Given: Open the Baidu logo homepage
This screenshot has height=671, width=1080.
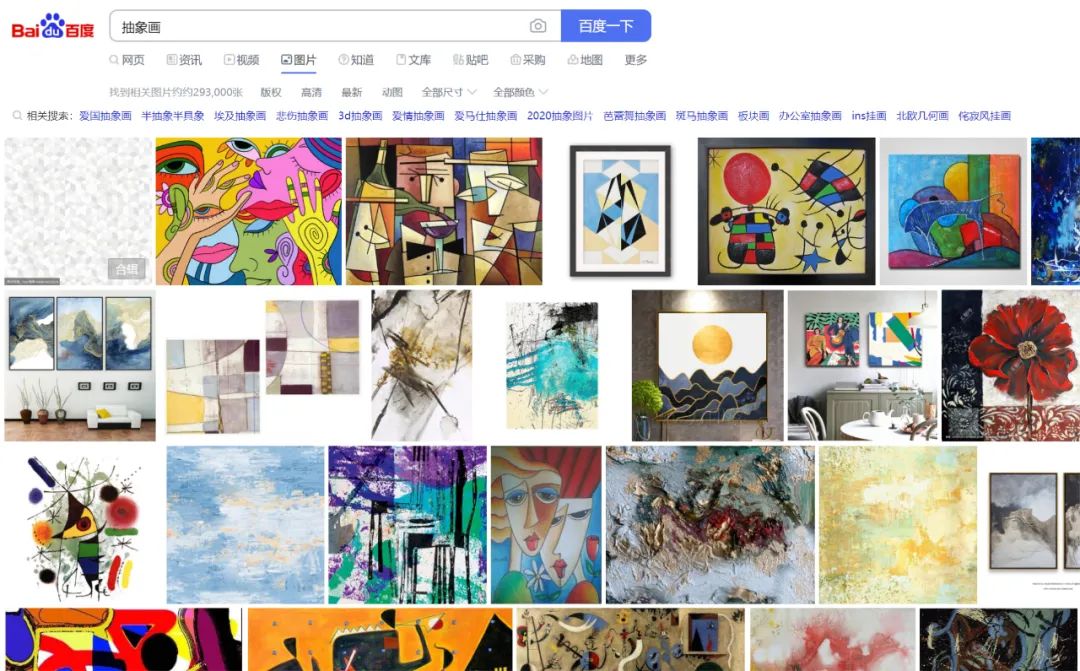Looking at the screenshot, I should 53,27.
